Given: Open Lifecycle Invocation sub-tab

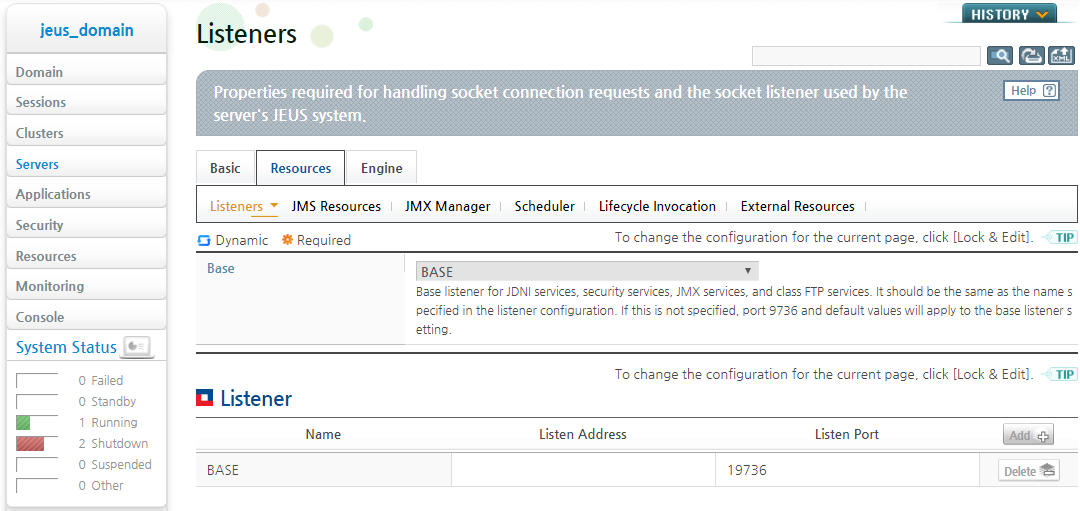Looking at the screenshot, I should pyautogui.click(x=657, y=206).
